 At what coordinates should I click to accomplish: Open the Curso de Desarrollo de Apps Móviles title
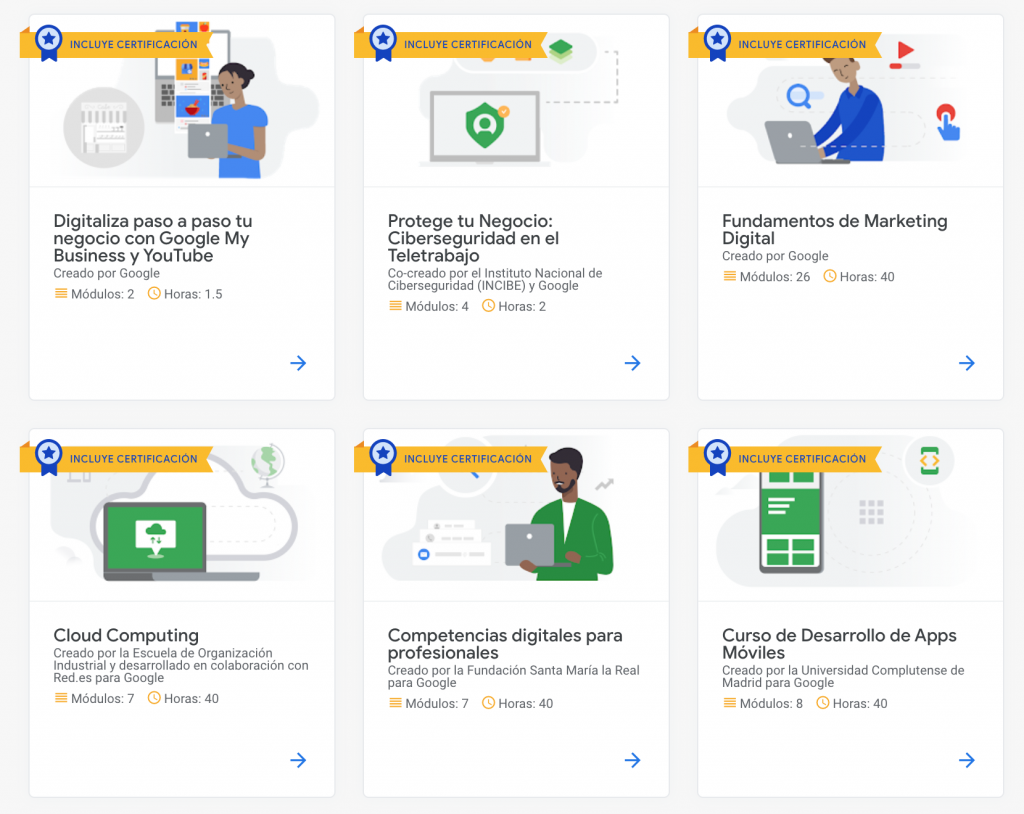coord(839,643)
